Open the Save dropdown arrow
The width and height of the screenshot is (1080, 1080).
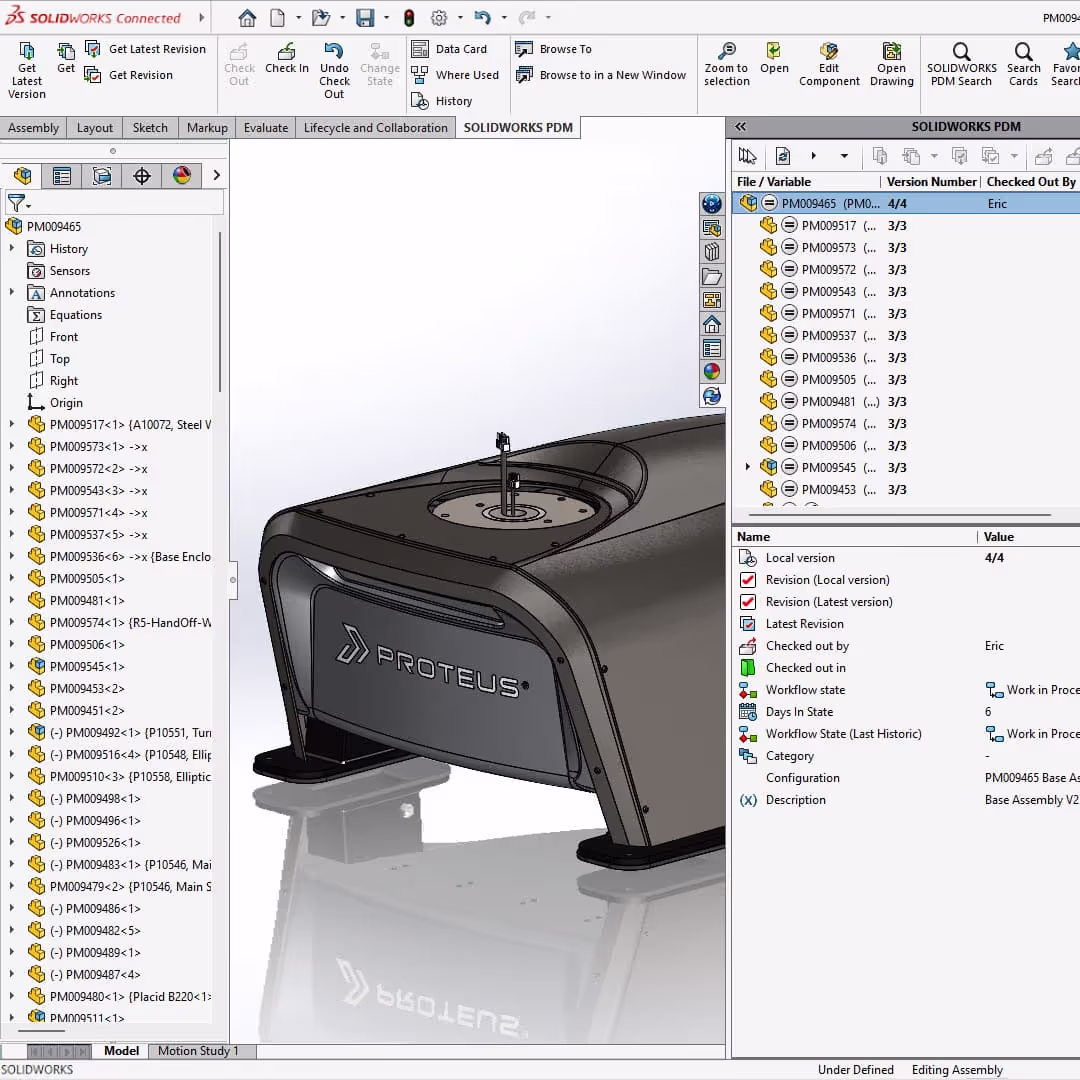386,18
